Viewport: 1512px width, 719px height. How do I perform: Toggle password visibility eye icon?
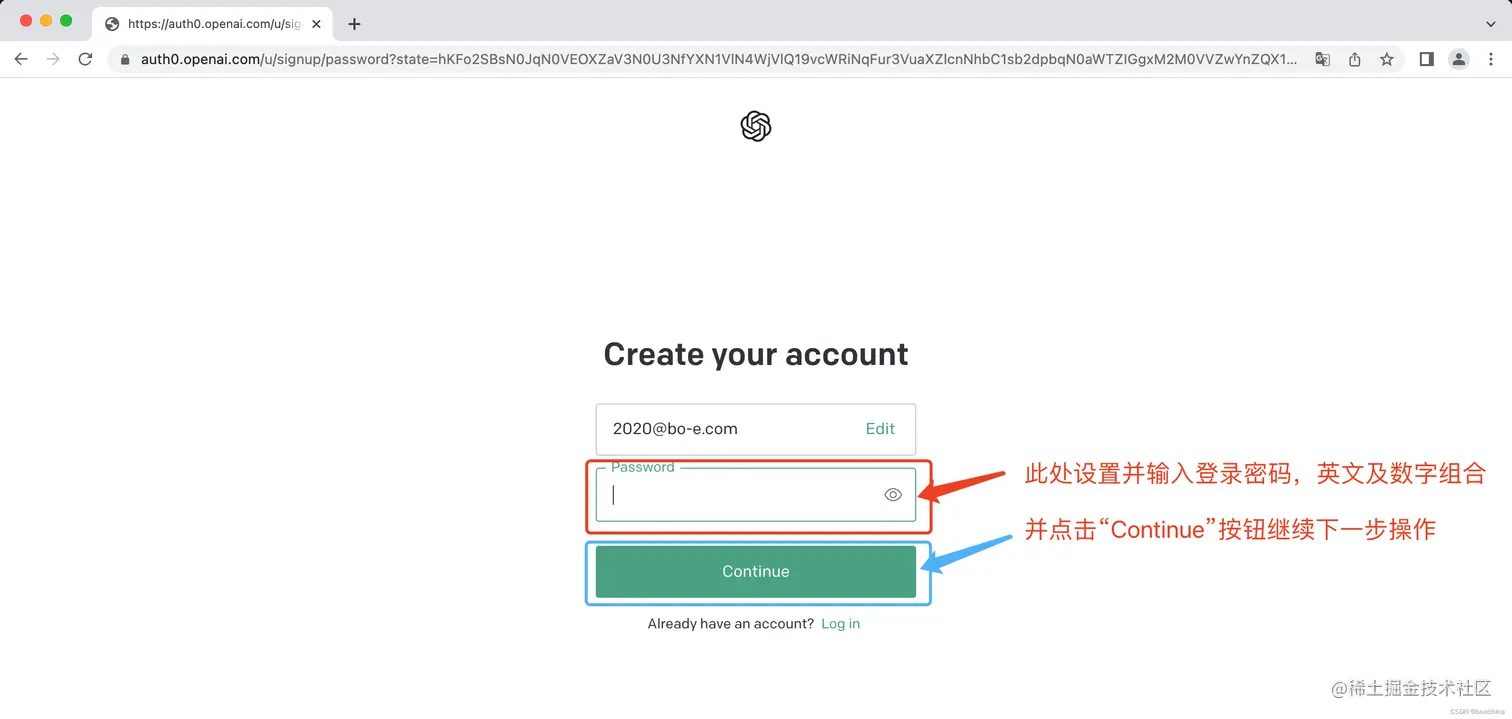pos(893,494)
